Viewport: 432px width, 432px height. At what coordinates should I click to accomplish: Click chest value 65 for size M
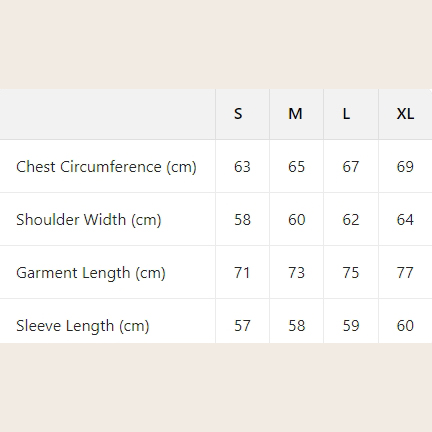click(x=297, y=167)
